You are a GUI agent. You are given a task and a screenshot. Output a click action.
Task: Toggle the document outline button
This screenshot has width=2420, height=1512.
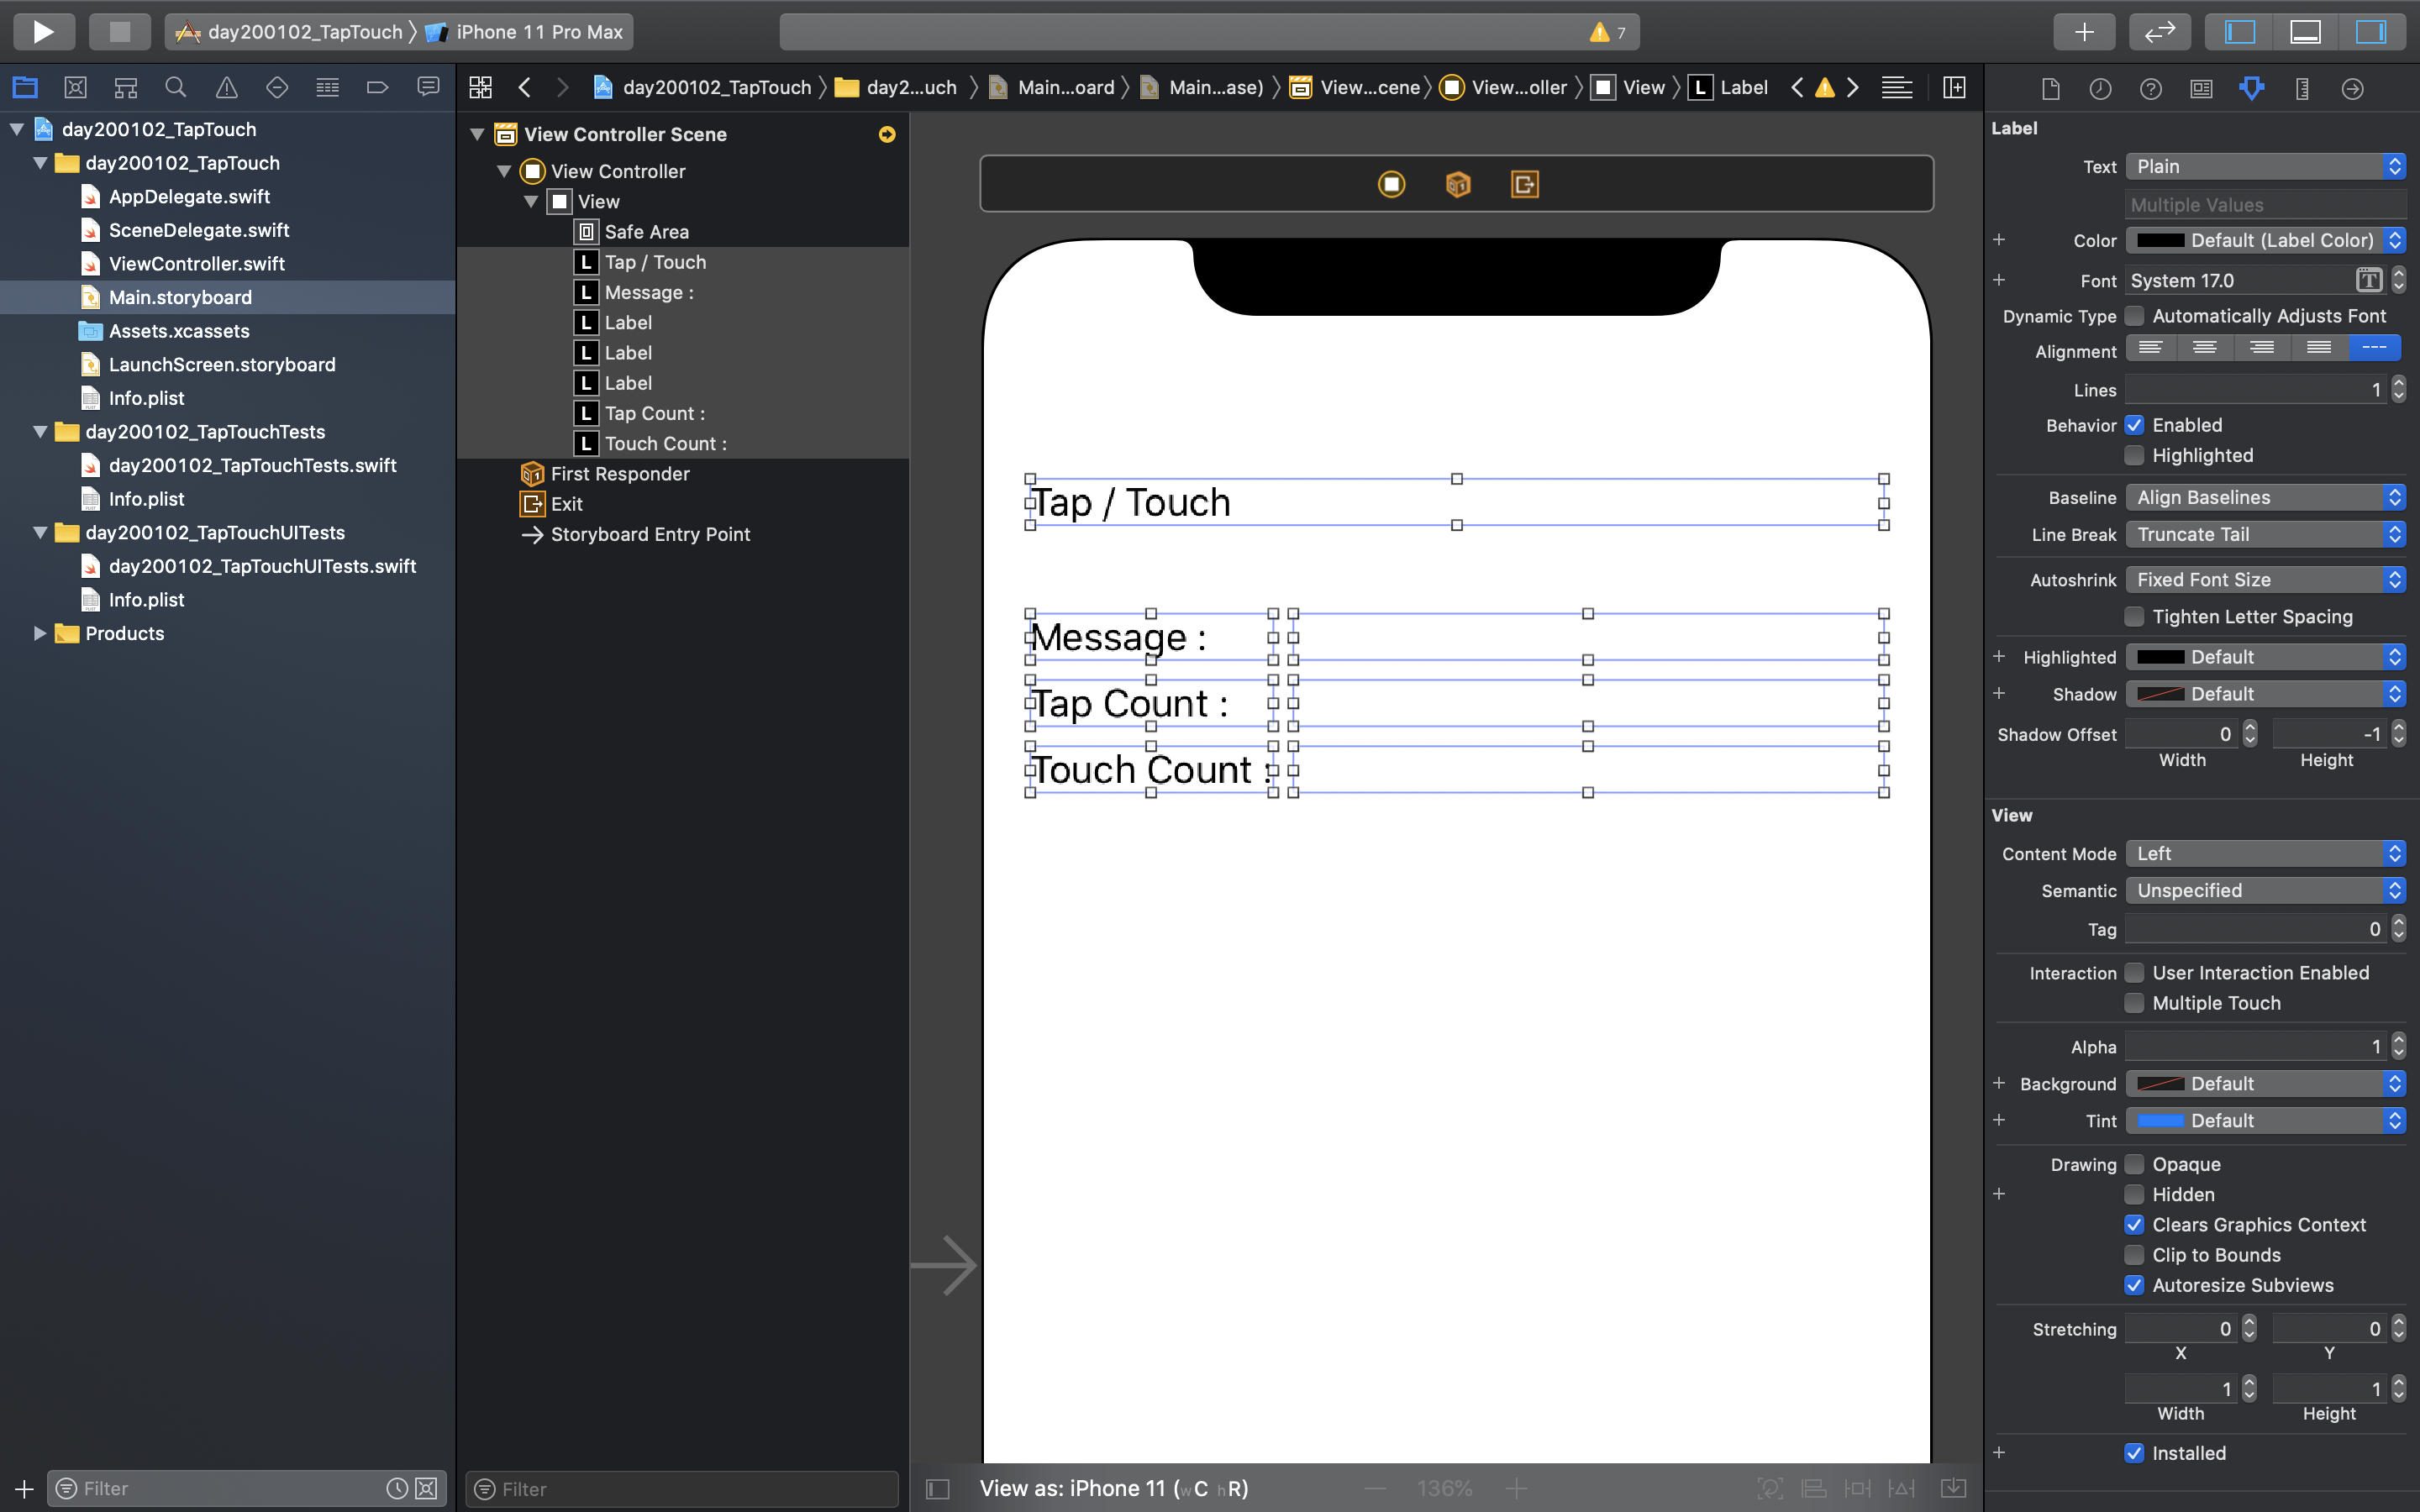937,1488
